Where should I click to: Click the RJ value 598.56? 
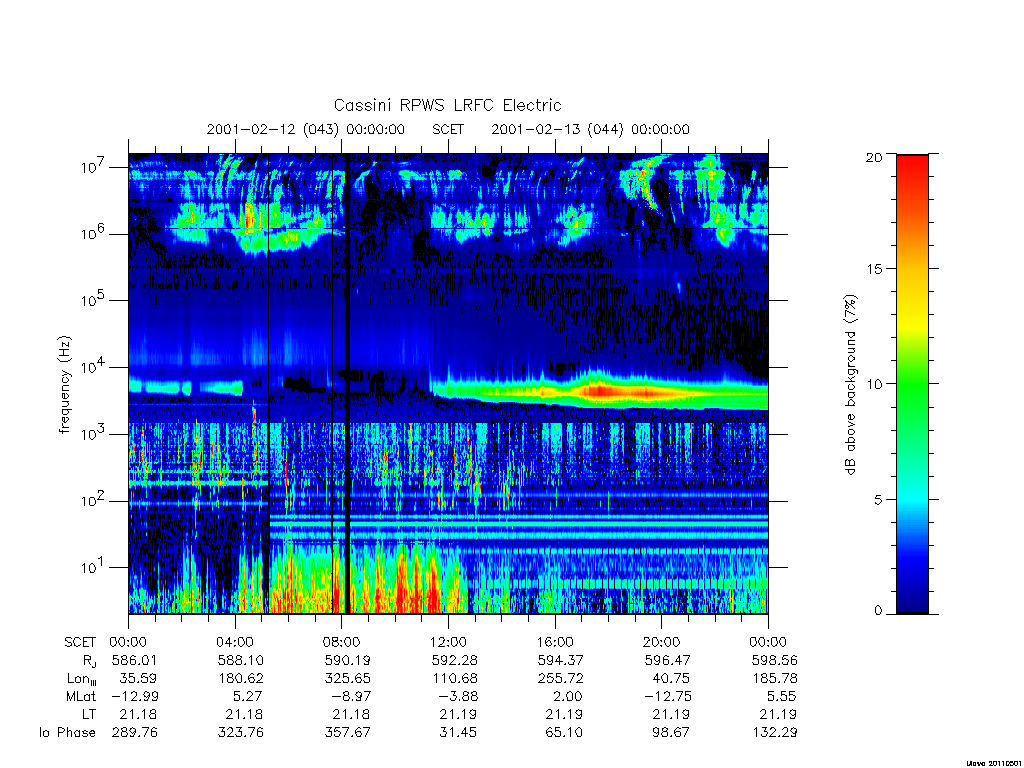[x=775, y=660]
